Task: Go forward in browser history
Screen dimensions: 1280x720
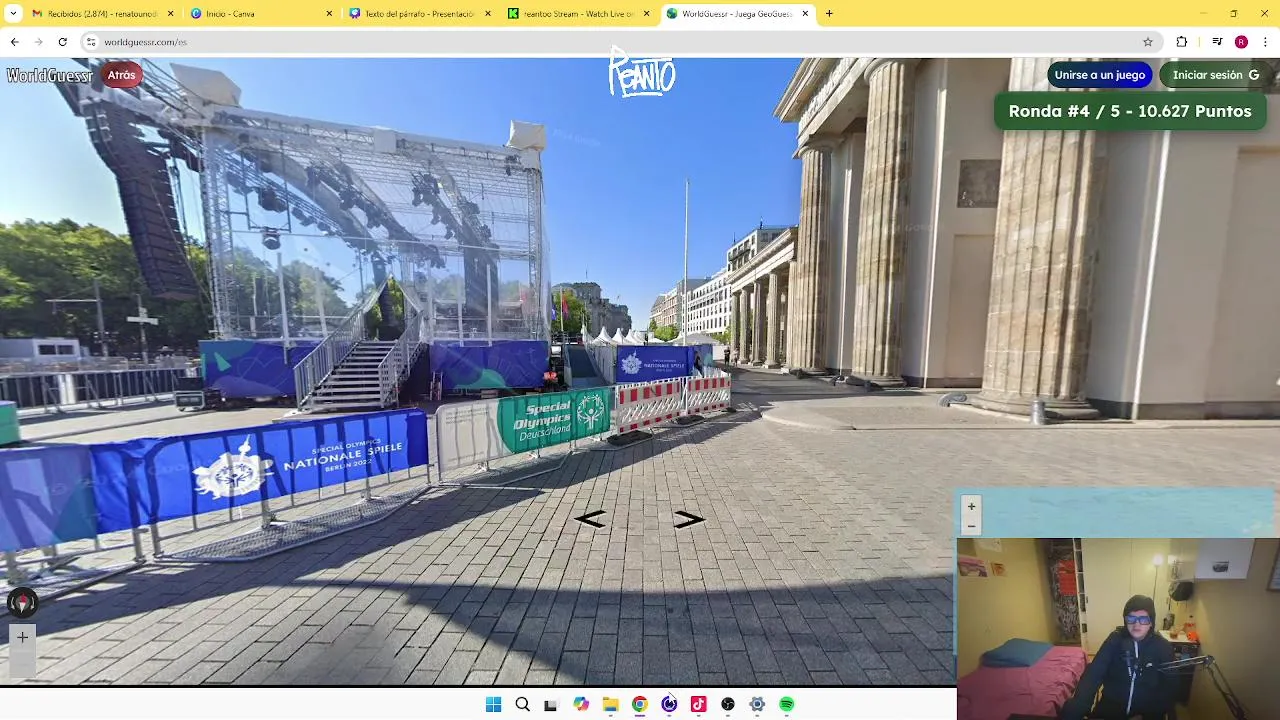Action: click(x=38, y=42)
